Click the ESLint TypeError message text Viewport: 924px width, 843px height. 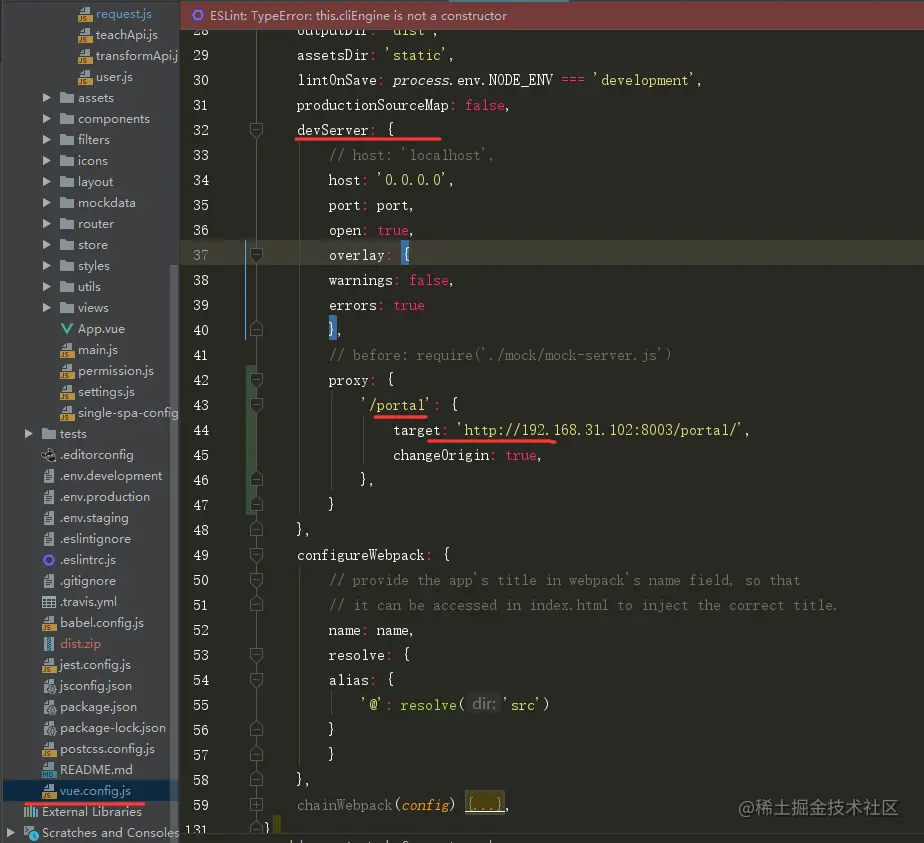pyautogui.click(x=358, y=16)
